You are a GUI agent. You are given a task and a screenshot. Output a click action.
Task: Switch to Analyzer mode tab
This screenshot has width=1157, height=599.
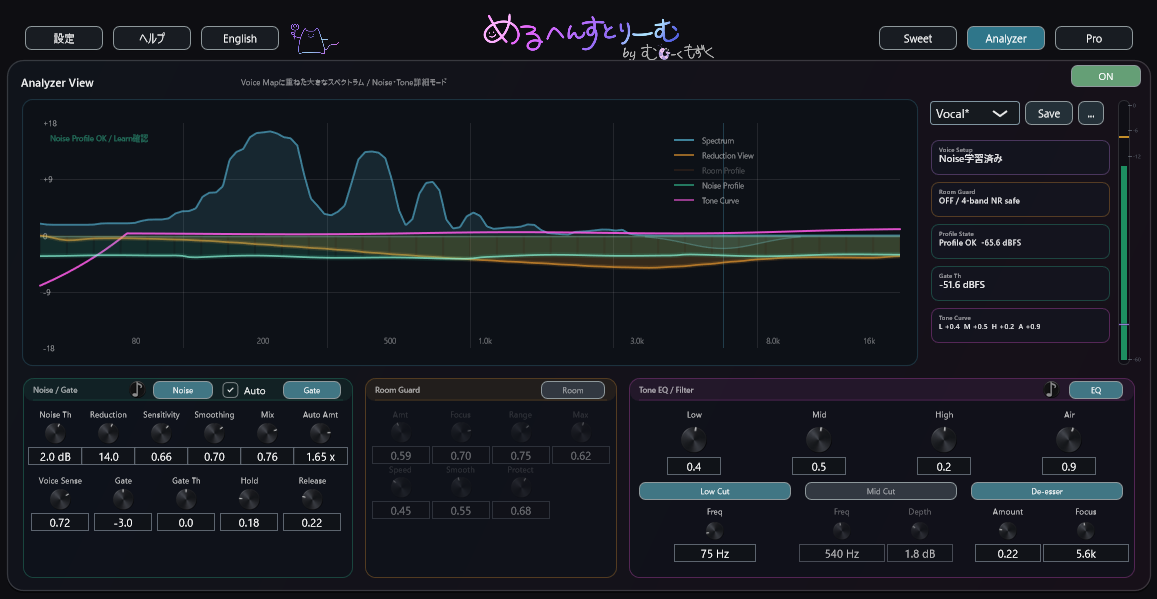pyautogui.click(x=1006, y=38)
